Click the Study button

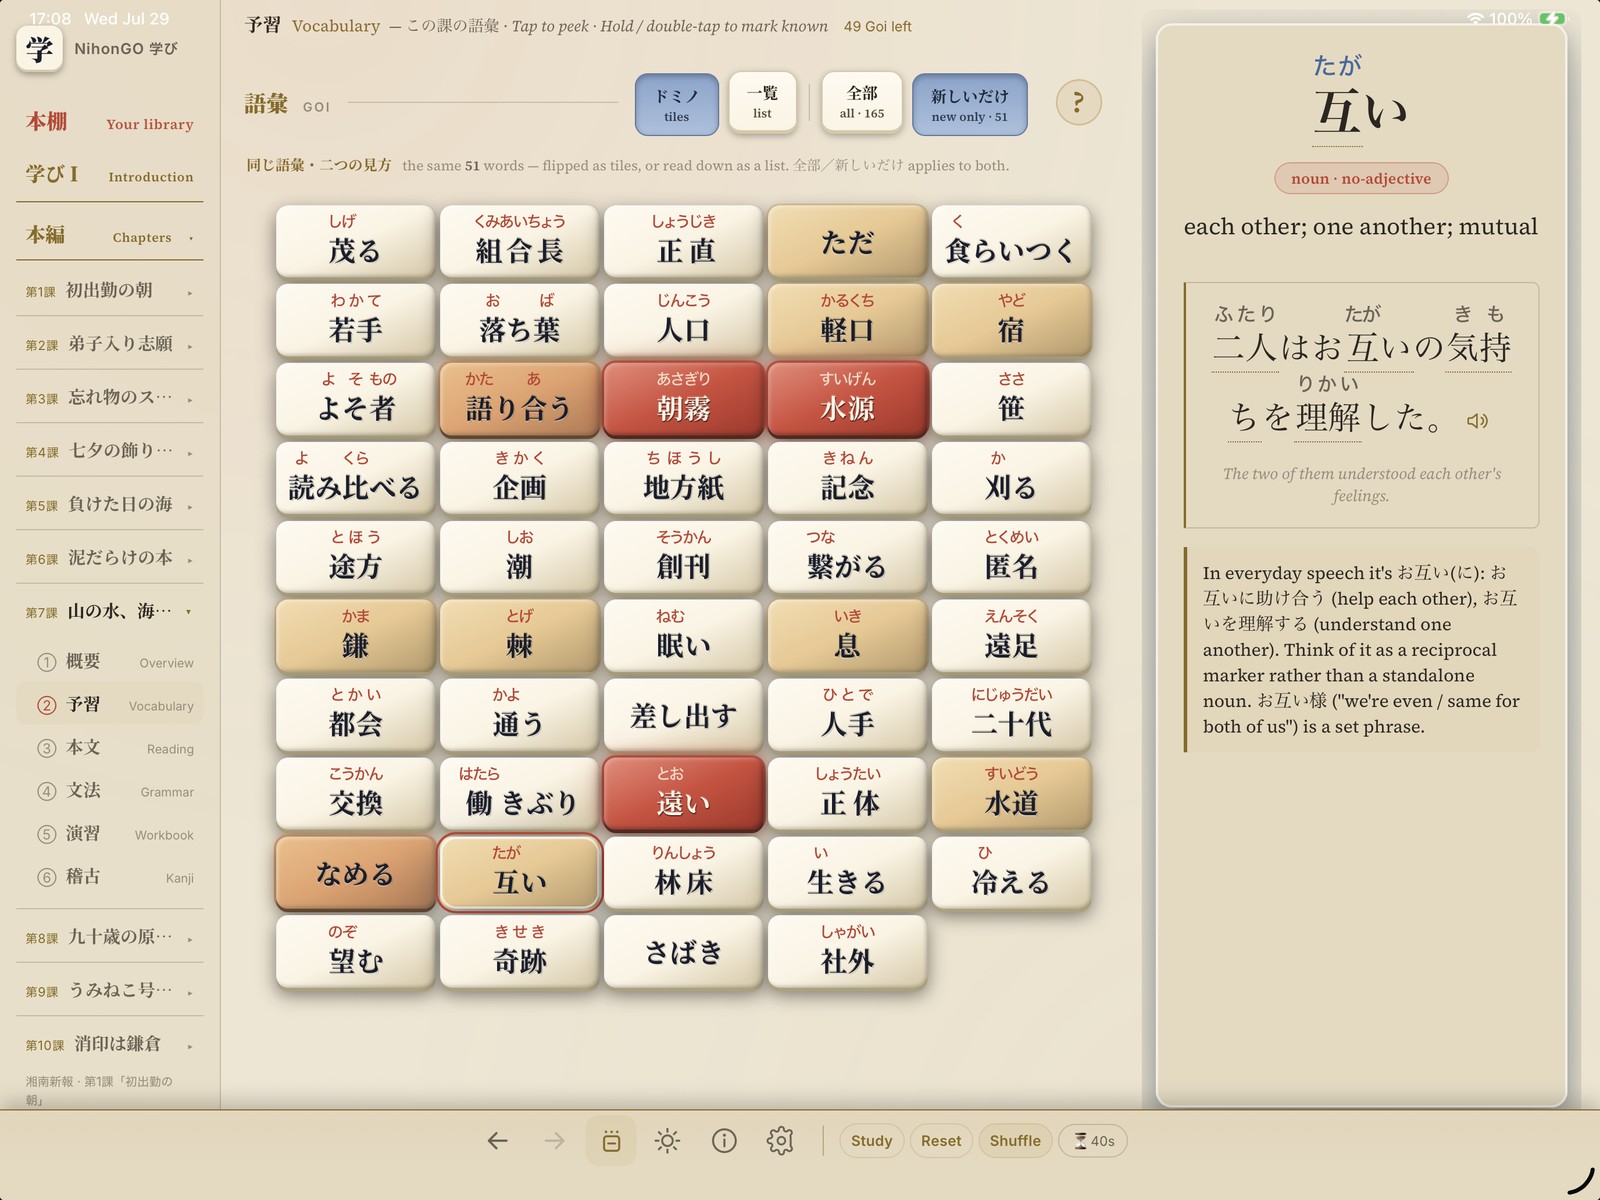[871, 1141]
